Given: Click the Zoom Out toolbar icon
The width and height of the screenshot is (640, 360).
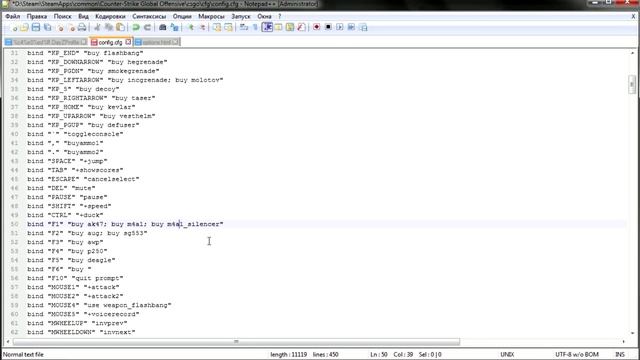Looking at the screenshot, I should pyautogui.click(x=202, y=27).
